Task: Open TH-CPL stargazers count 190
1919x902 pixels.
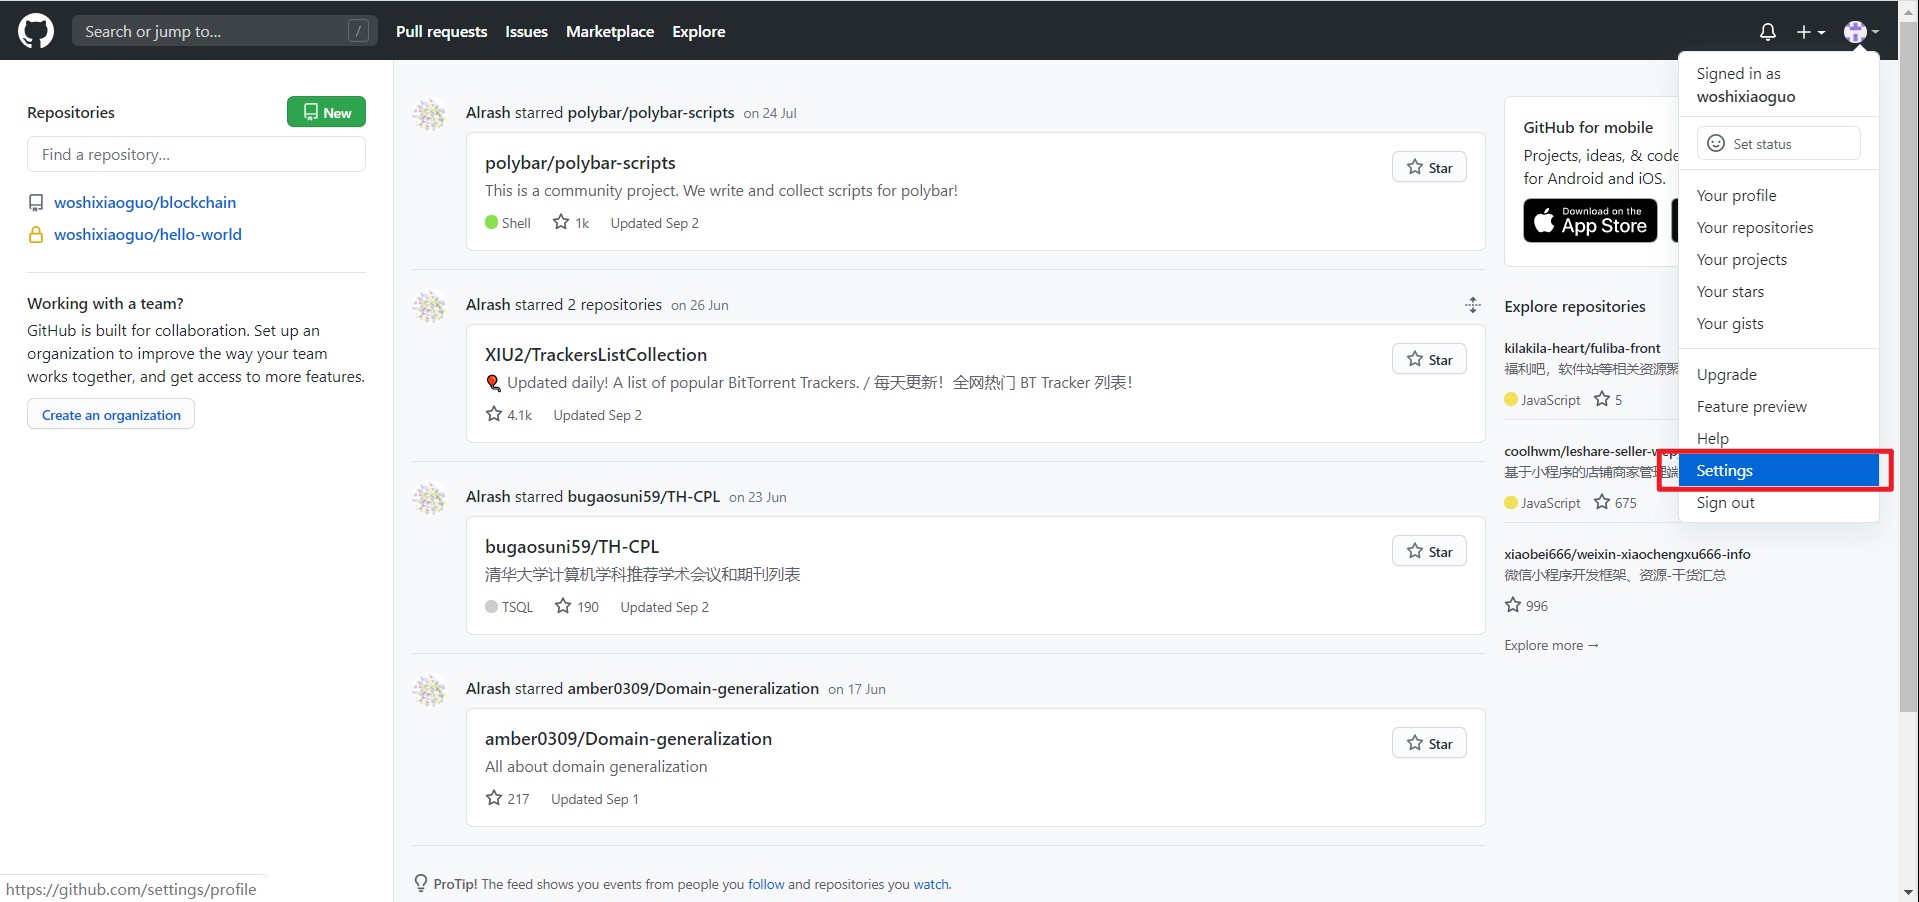Action: pos(577,607)
